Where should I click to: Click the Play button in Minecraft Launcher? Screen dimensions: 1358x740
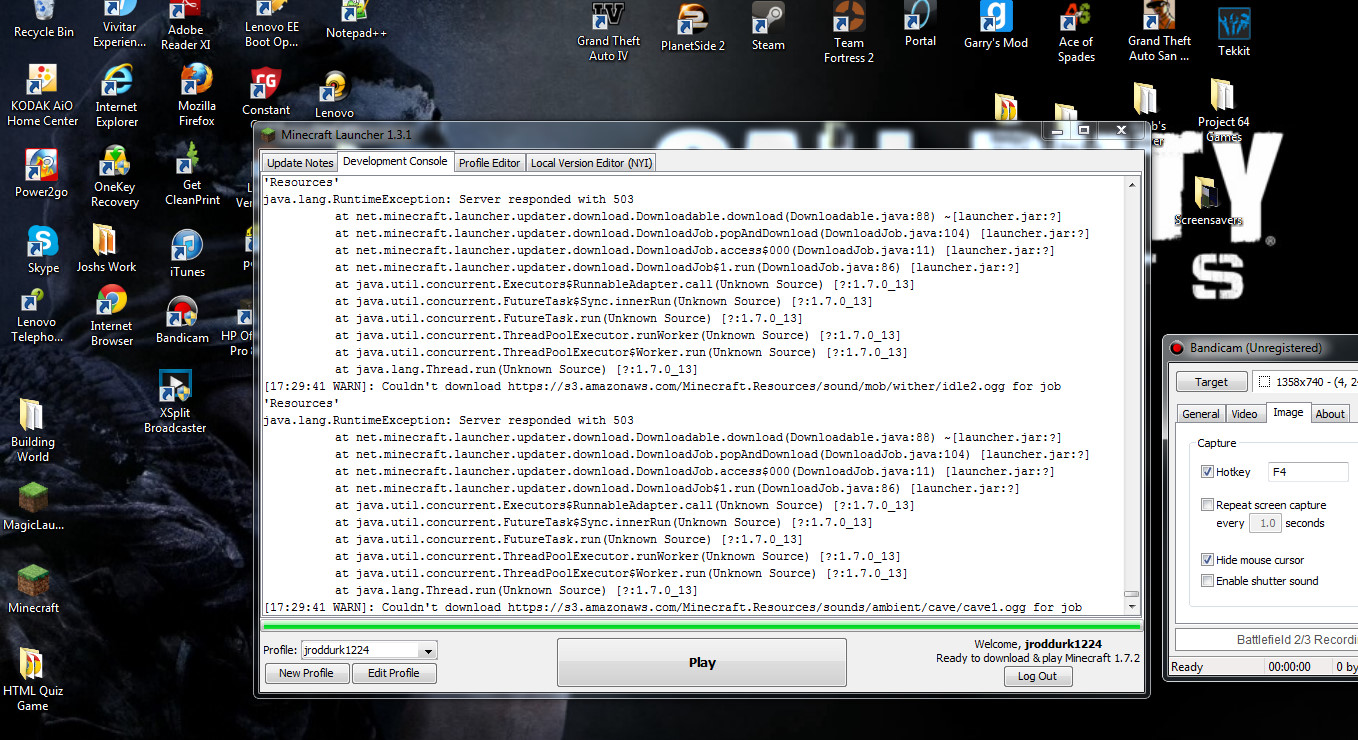[702, 662]
